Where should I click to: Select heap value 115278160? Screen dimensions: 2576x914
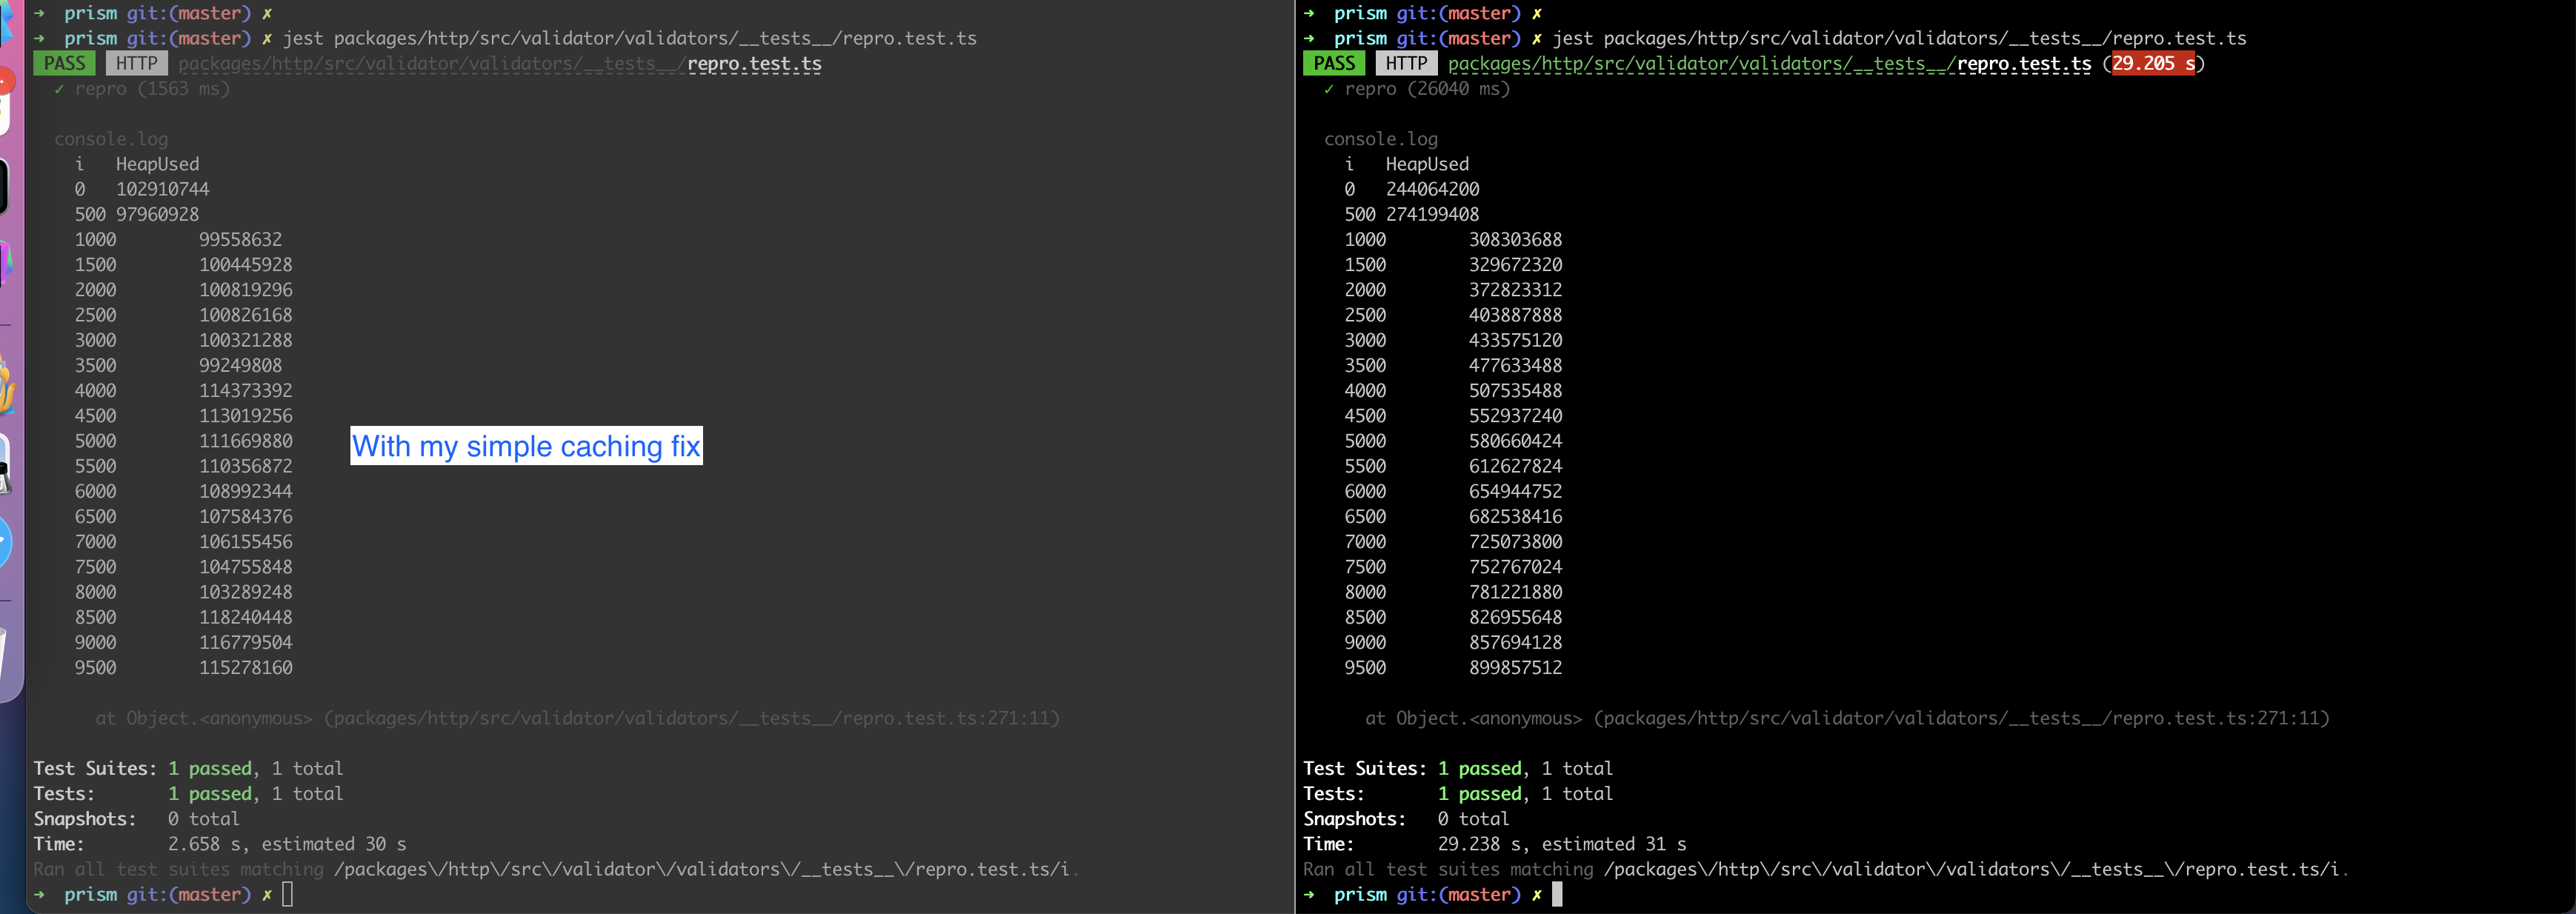tap(245, 668)
